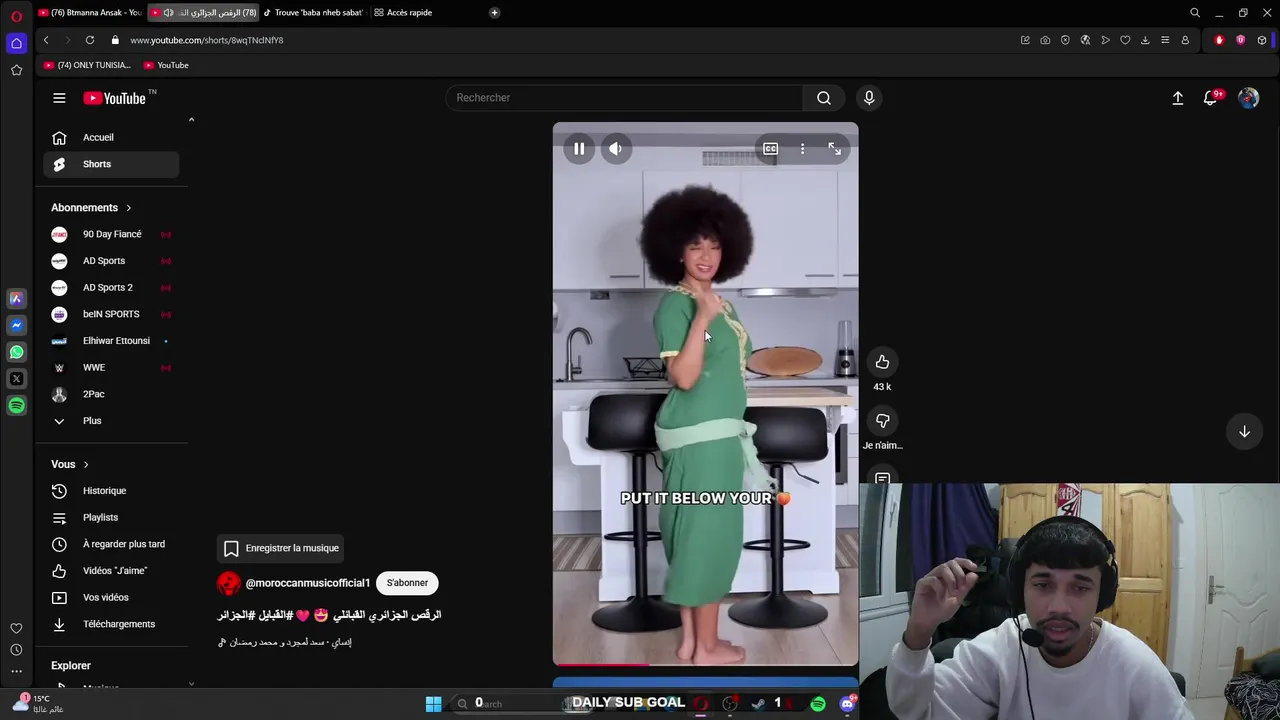Screen dimensions: 1280x720
Task: Toggle closed captions on the Short
Action: (x=770, y=149)
